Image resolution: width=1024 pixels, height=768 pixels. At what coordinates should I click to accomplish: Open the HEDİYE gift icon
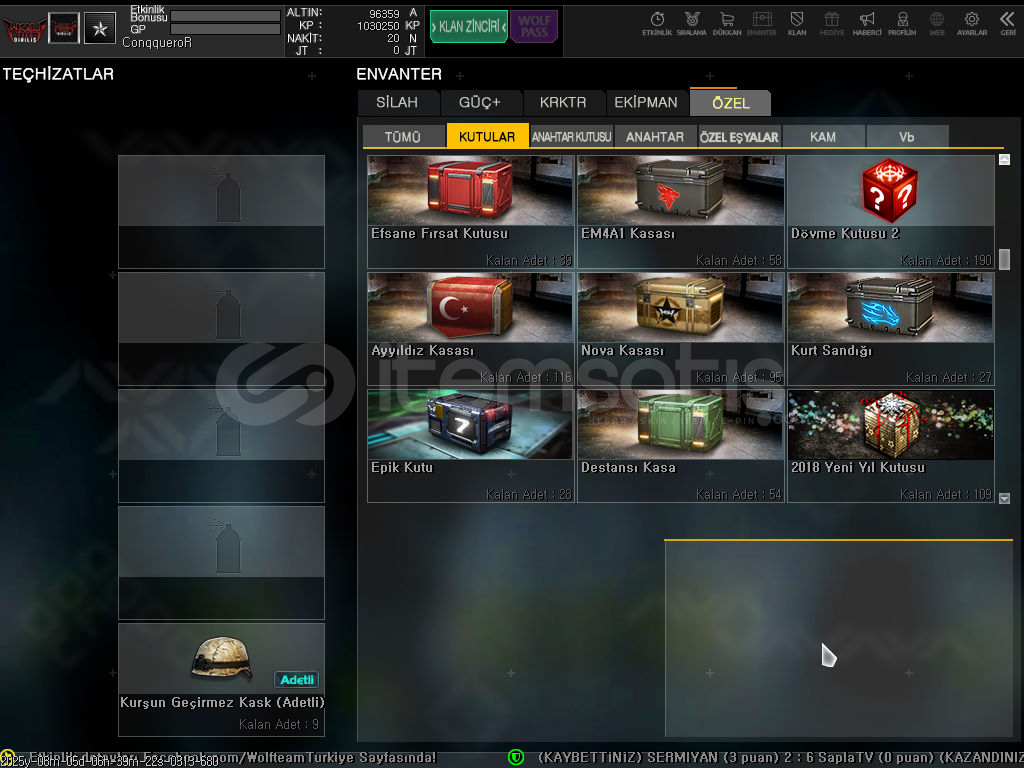click(831, 23)
